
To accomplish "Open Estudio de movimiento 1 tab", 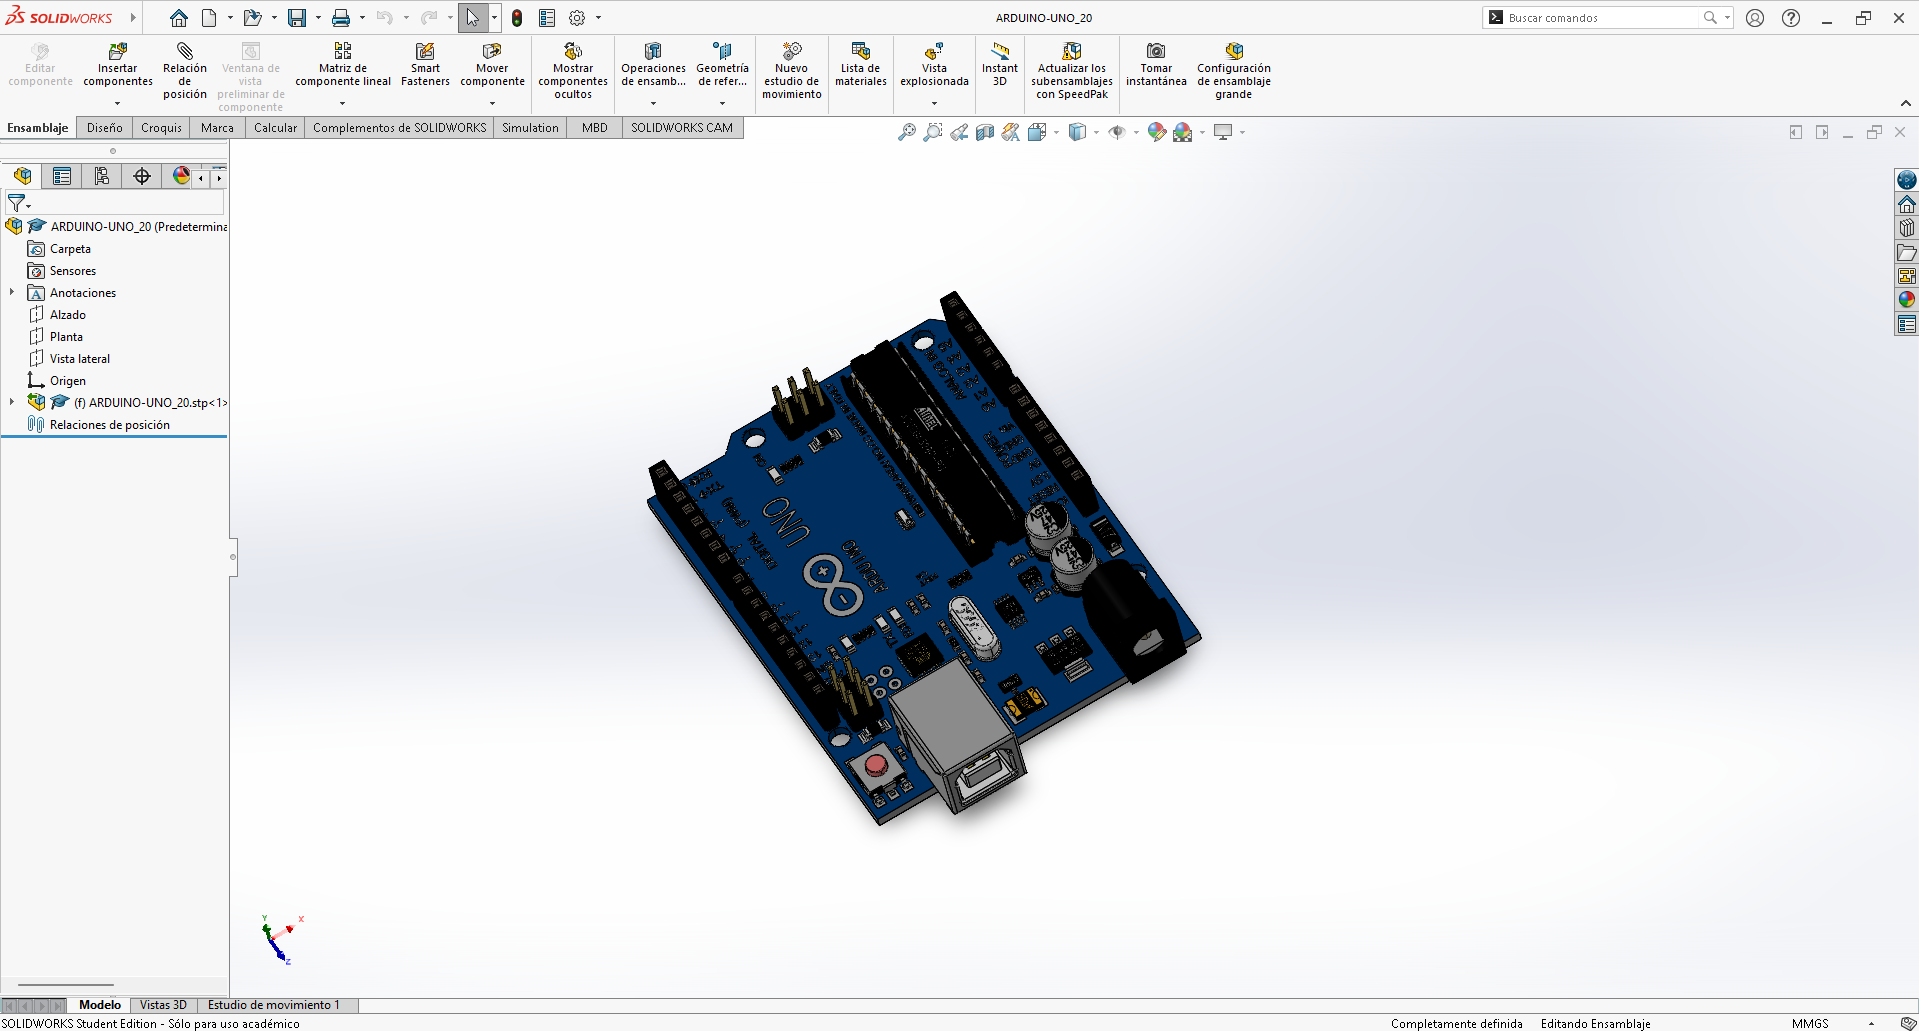I will point(274,1005).
